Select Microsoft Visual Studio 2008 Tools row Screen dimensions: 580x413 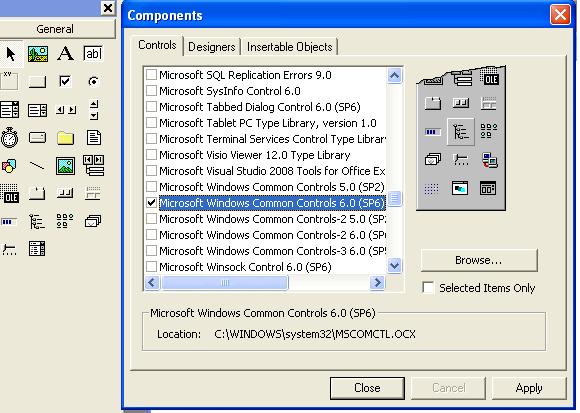[266, 171]
